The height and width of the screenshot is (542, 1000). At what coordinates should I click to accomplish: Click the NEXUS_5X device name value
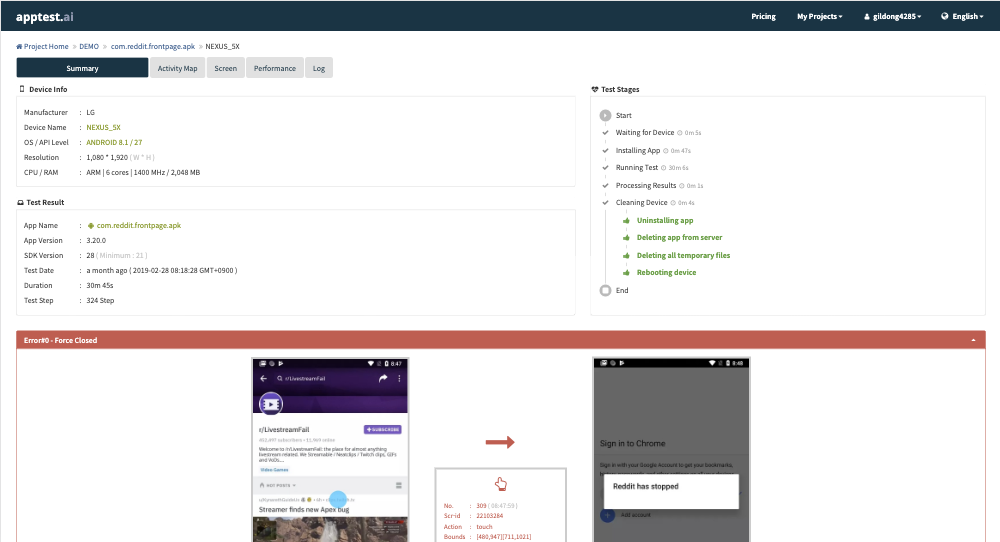tap(103, 128)
